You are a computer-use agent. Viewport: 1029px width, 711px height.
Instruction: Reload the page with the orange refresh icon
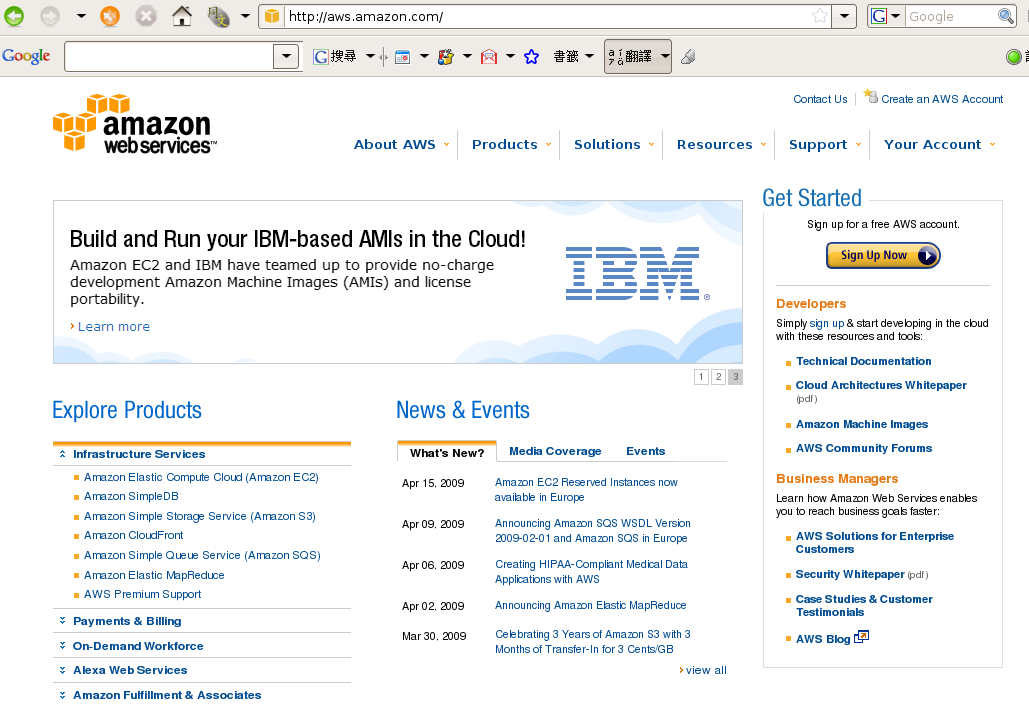110,15
